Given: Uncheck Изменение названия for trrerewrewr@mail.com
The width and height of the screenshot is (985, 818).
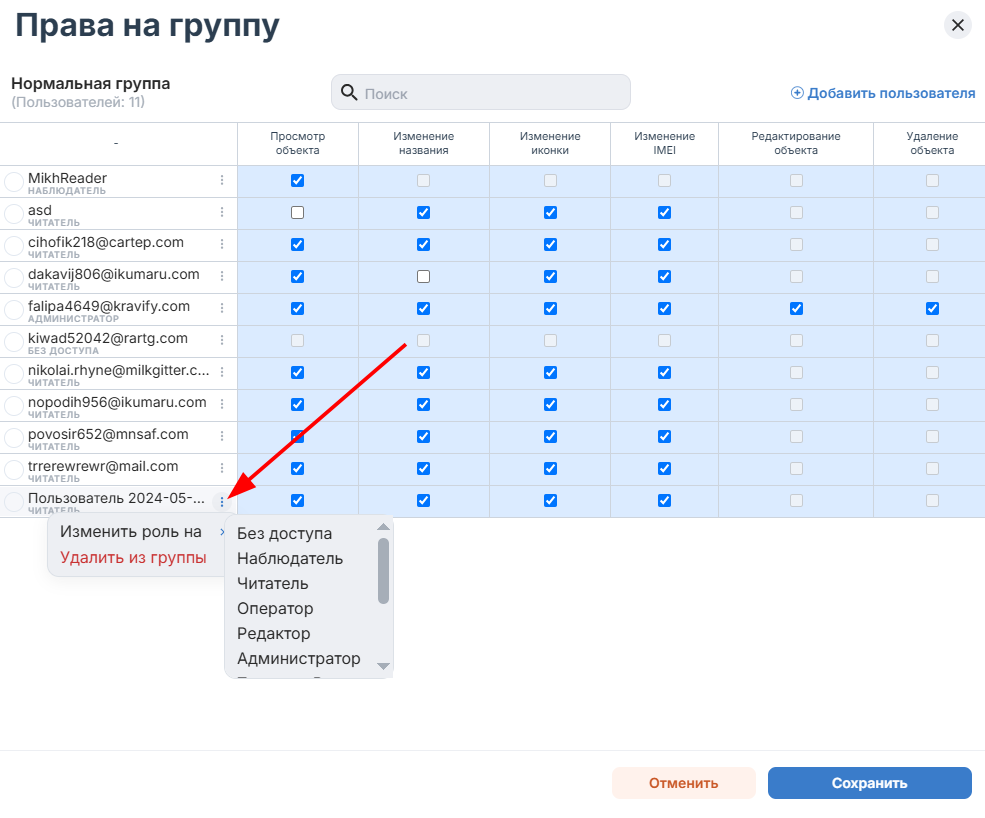Looking at the screenshot, I should pos(423,469).
